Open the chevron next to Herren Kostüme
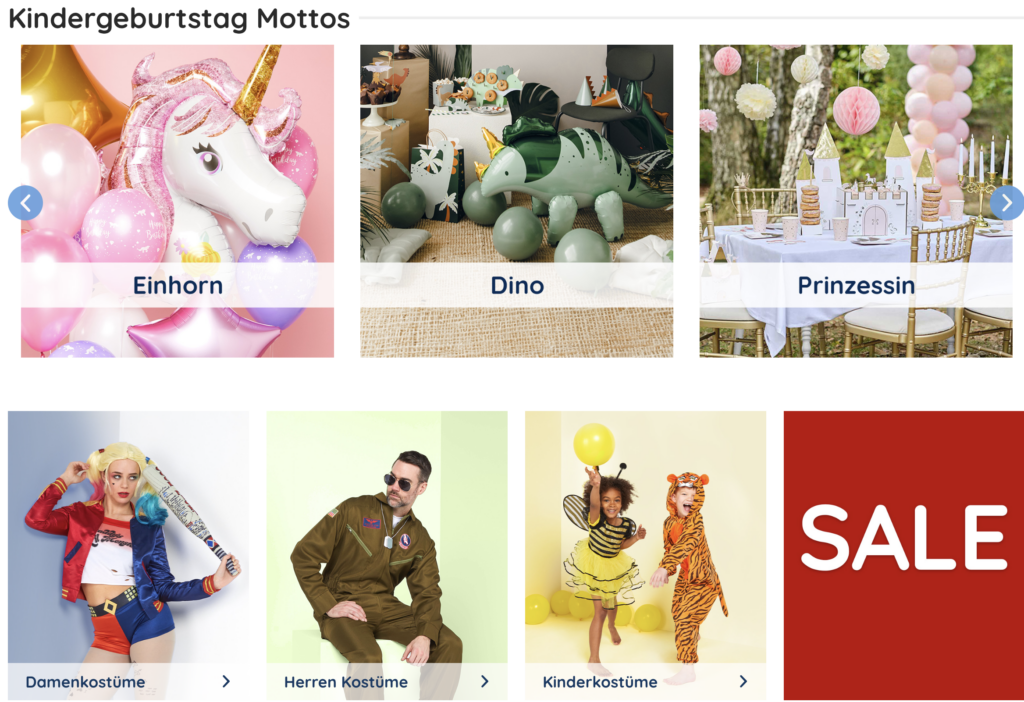This screenshot has height=702, width=1024. tap(485, 681)
